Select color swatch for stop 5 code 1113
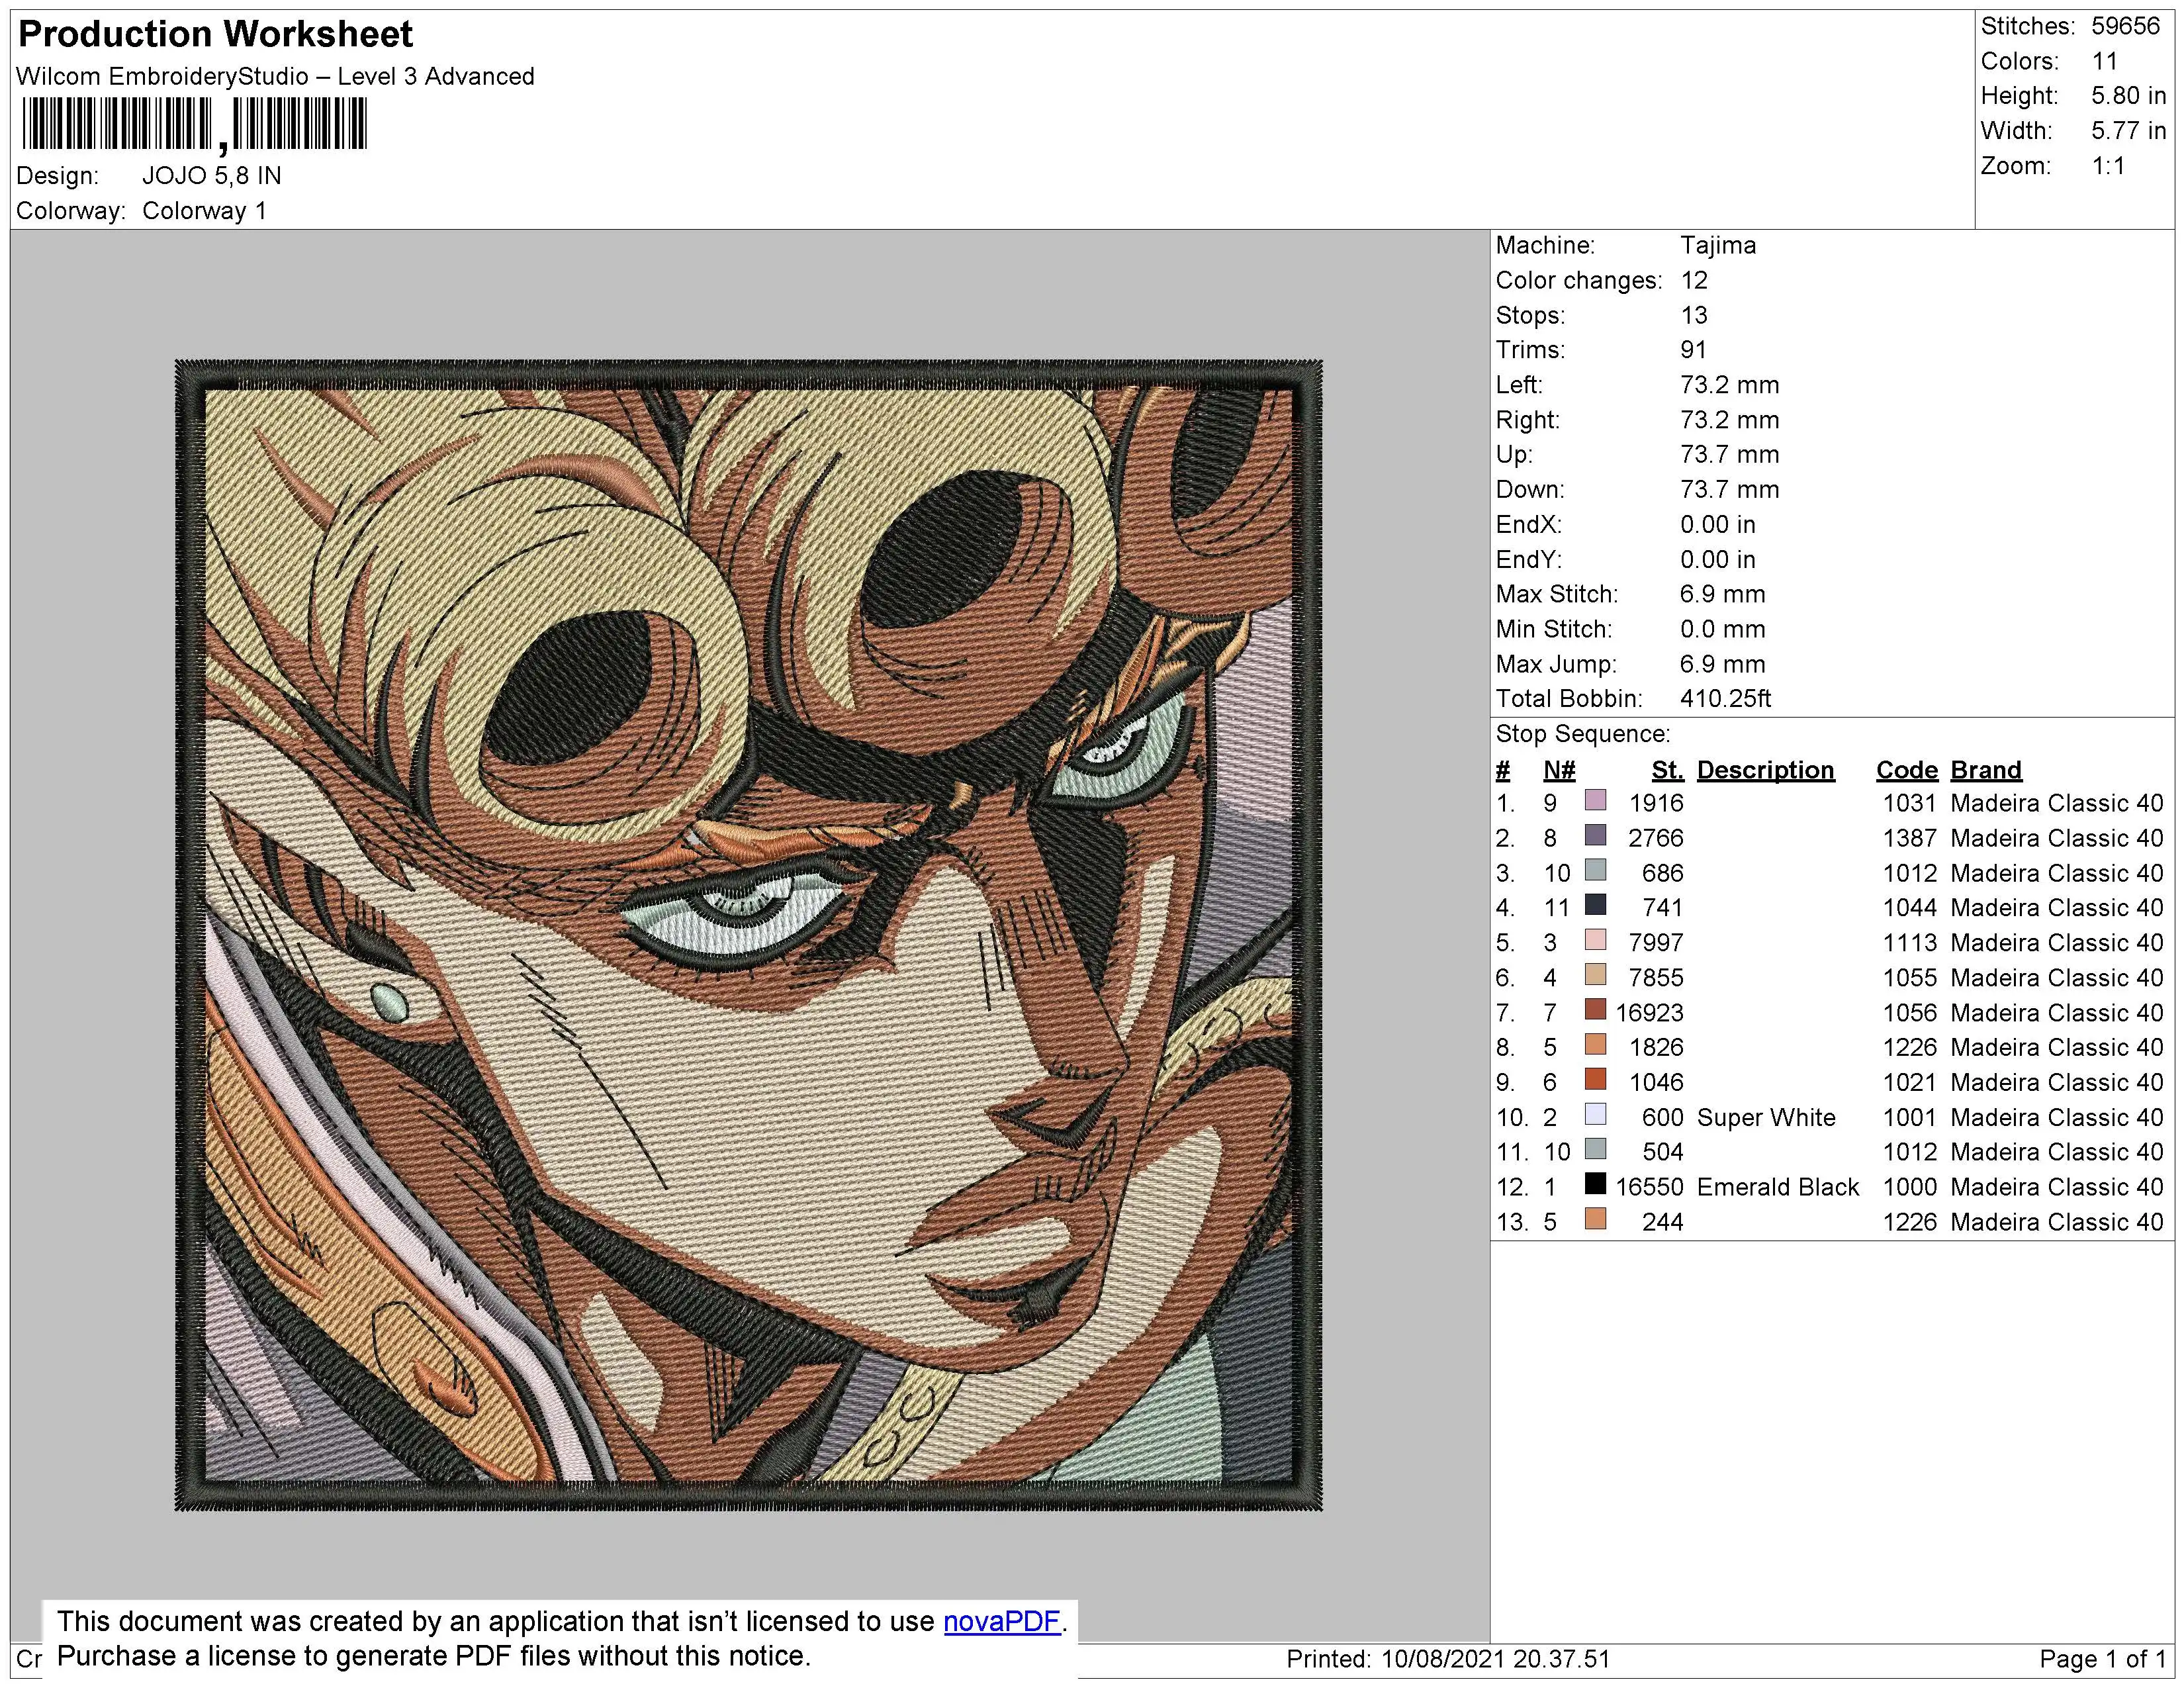Viewport: 2184px width, 1688px height. [1596, 941]
